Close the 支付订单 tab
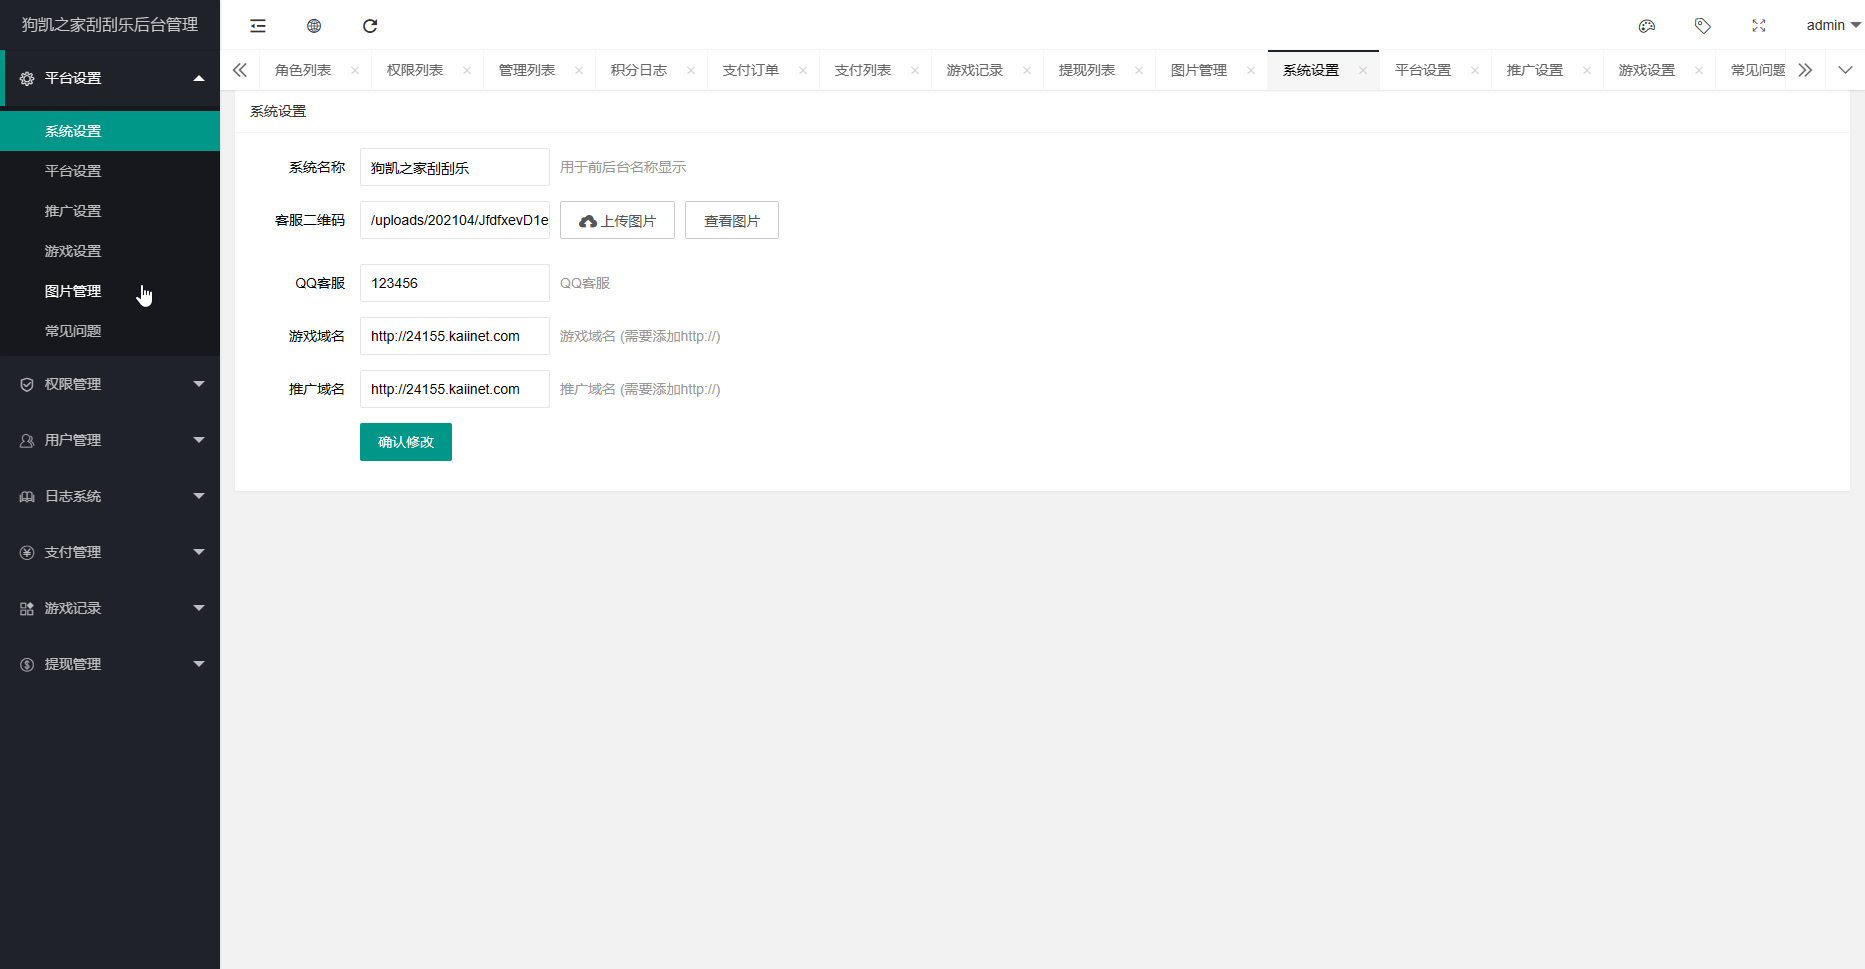This screenshot has width=1865, height=969. pos(803,70)
